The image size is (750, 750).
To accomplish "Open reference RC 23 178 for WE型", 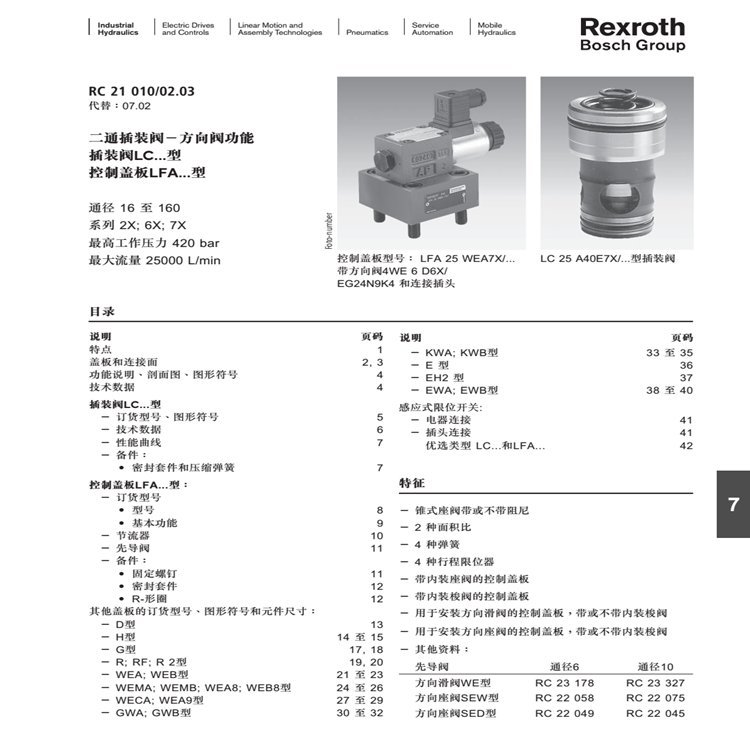I will (564, 683).
